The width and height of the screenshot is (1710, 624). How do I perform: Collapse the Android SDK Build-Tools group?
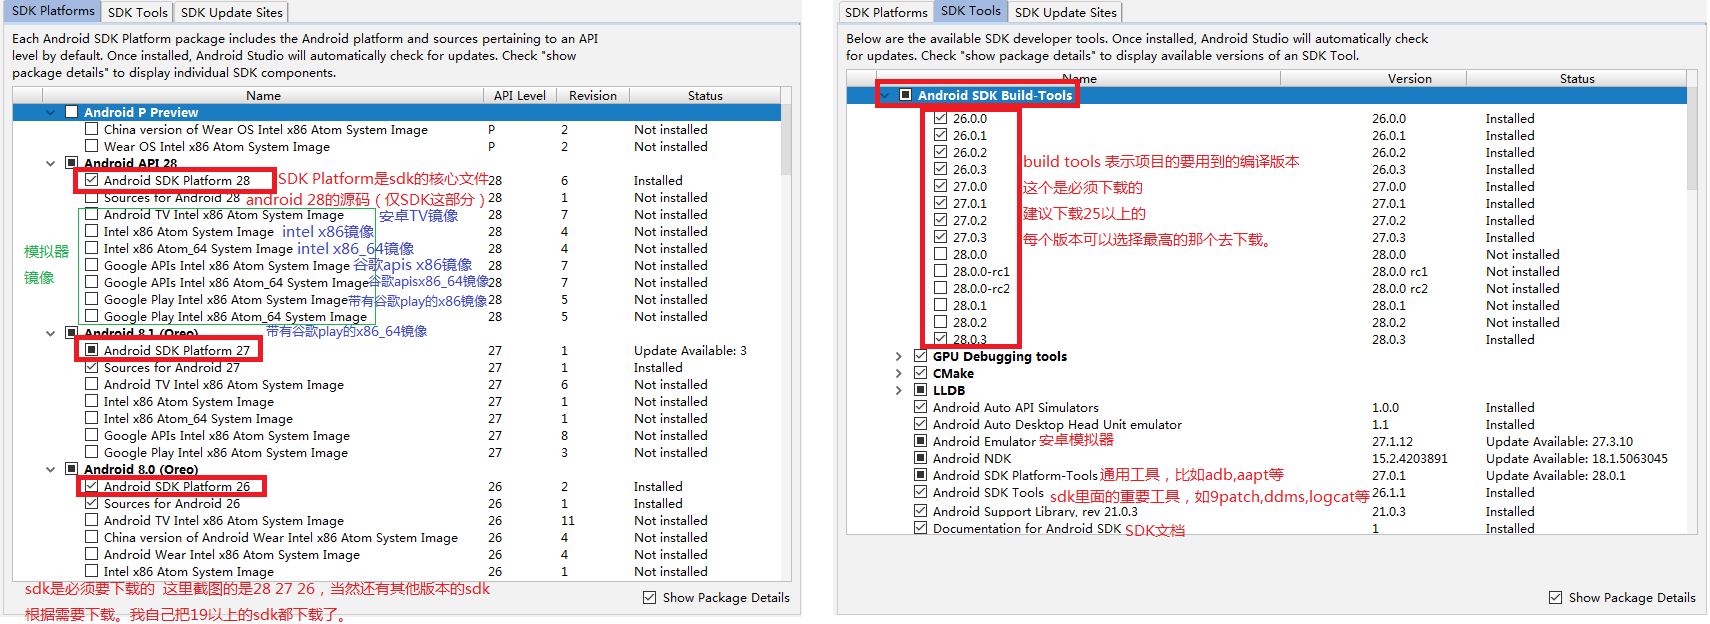click(x=884, y=95)
